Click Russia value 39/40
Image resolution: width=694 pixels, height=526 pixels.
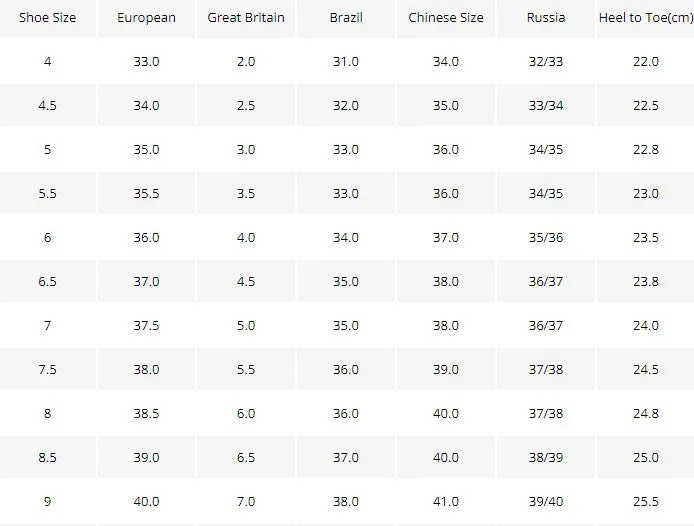click(546, 502)
